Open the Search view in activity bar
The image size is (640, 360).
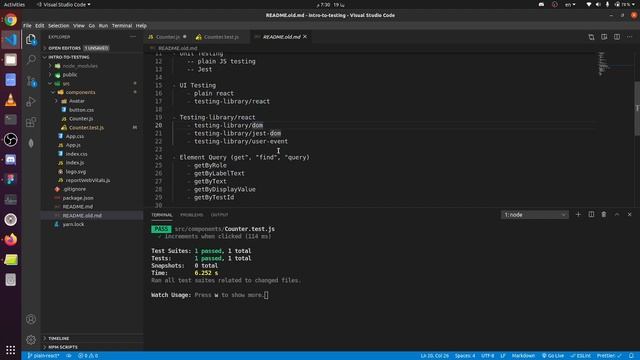pos(31,60)
